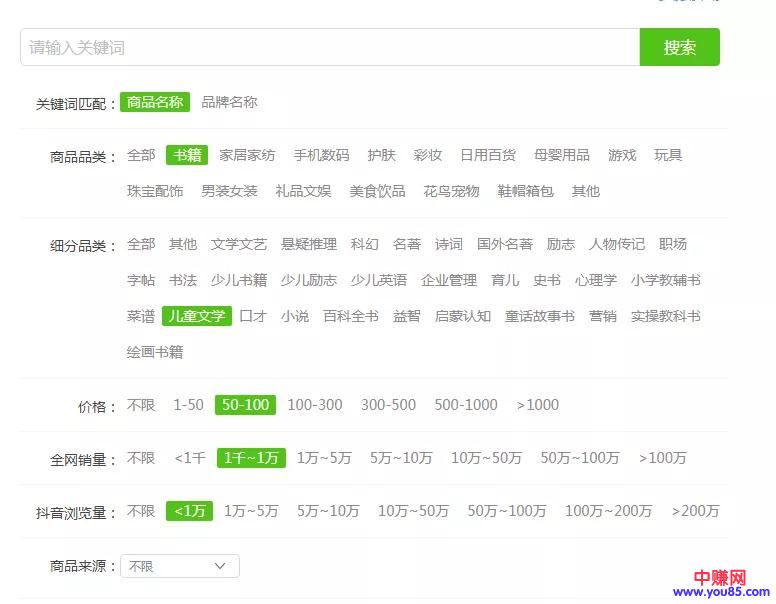This screenshot has height=604, width=776.
Task: Select 抖音浏览量 >200万 option
Action: point(695,511)
